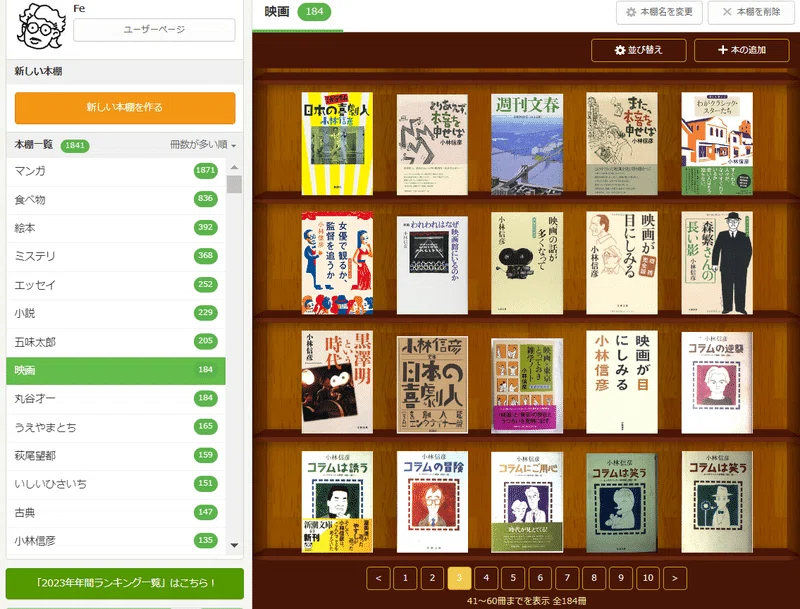Viewport: 800px width, 609px height.
Task: Go to page 7
Action: 567,578
